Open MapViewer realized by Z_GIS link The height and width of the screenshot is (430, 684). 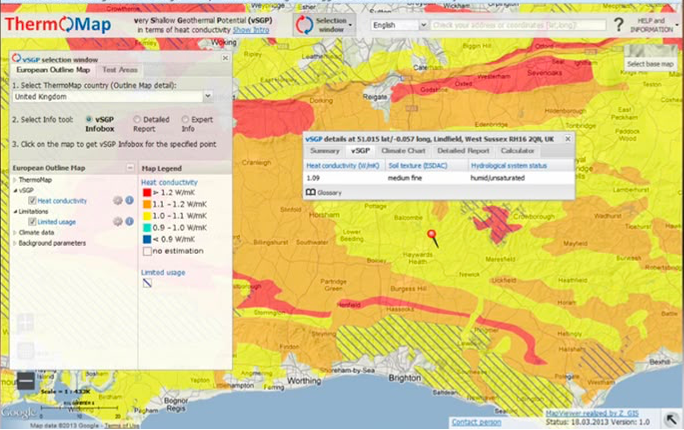coord(592,413)
